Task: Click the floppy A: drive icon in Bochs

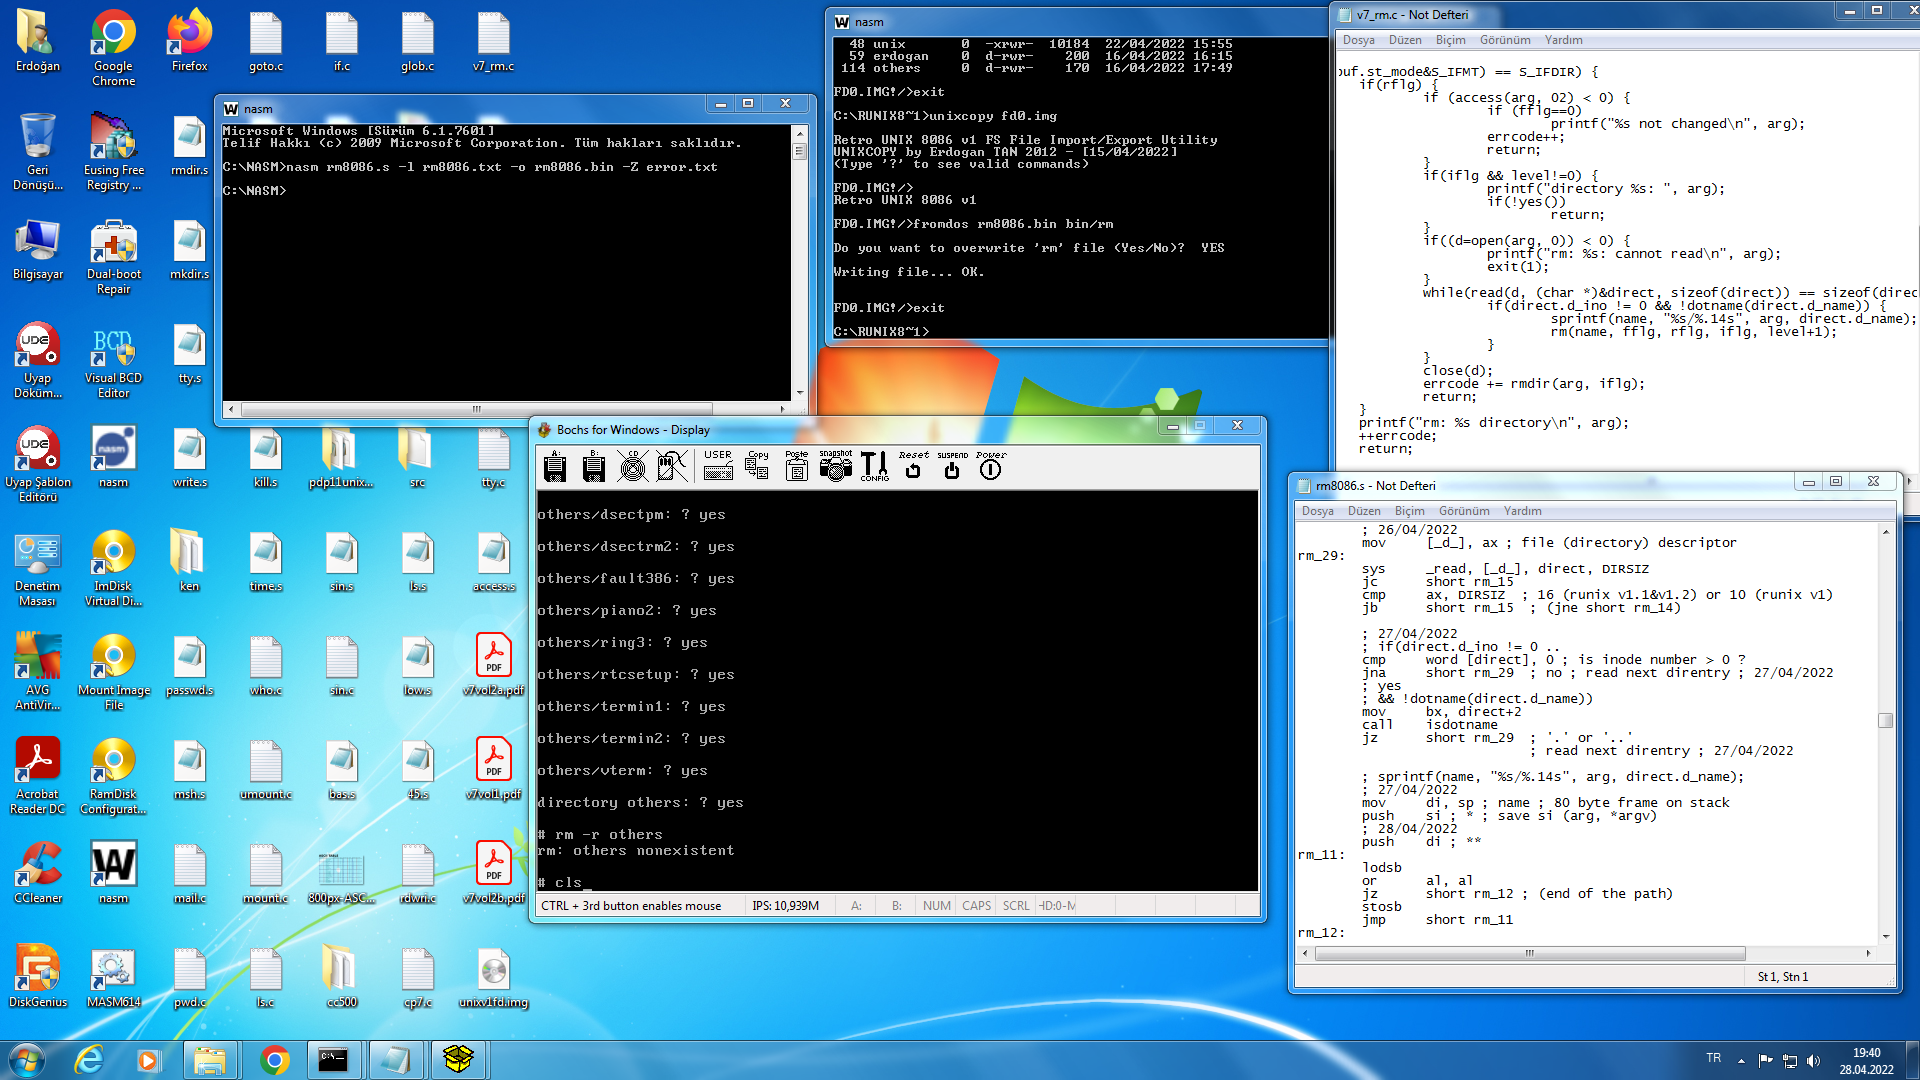Action: click(x=555, y=466)
